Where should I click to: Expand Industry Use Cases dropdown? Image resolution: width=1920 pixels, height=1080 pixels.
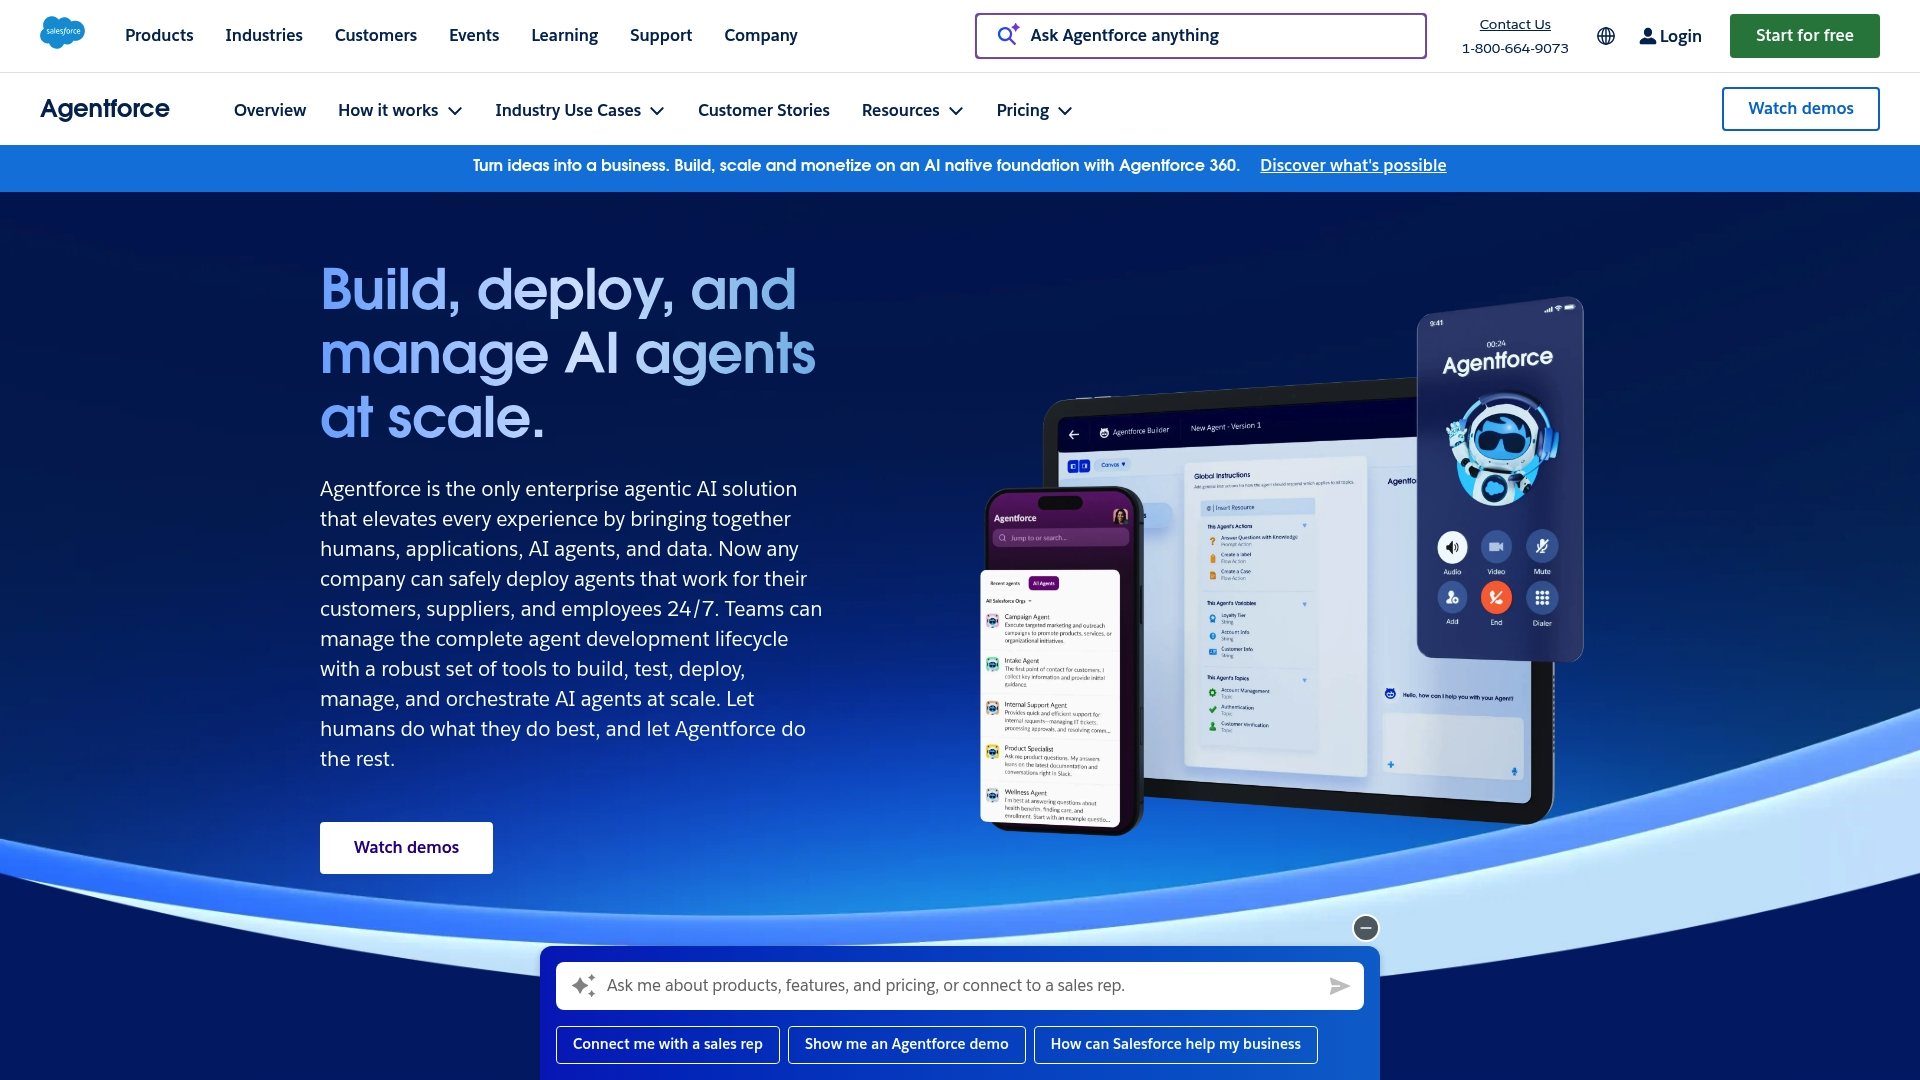point(580,110)
